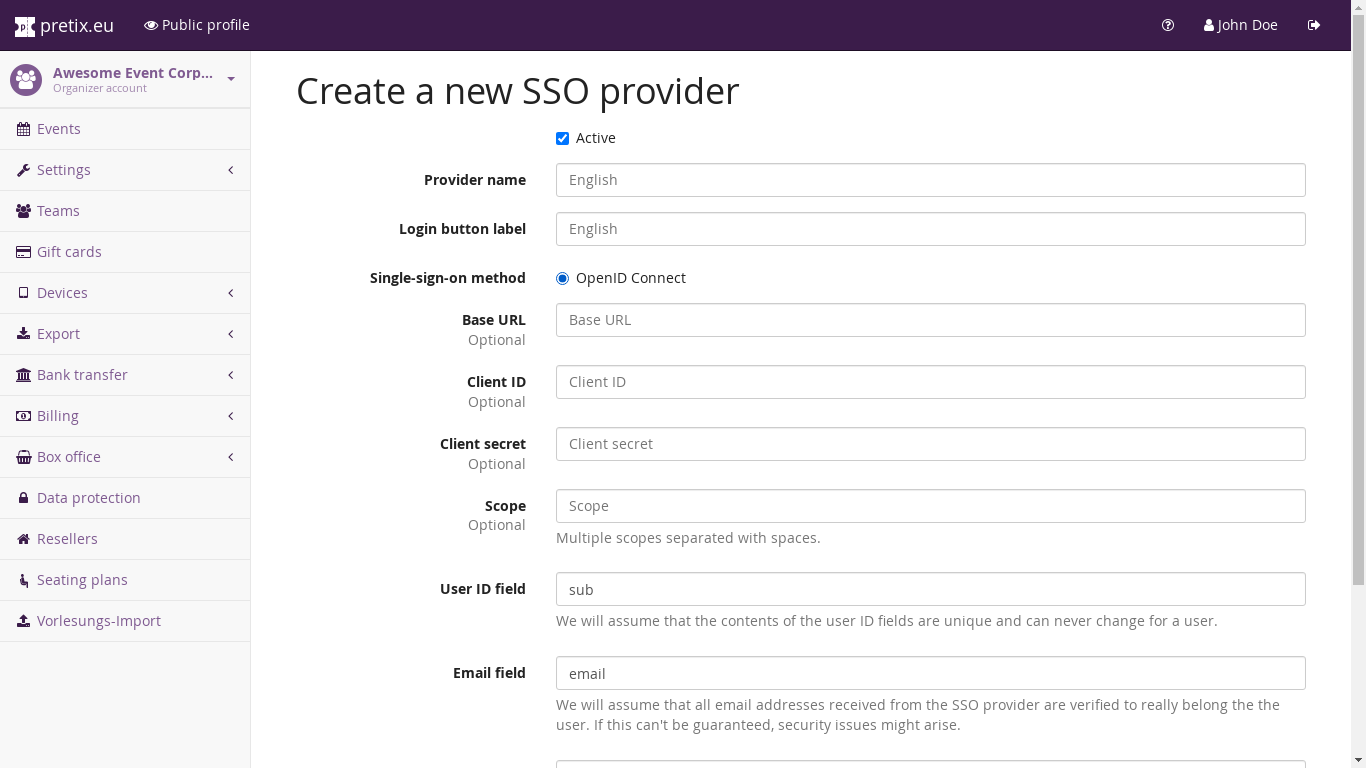1366x768 pixels.
Task: Expand the Settings submenu chevron
Action: [x=231, y=170]
